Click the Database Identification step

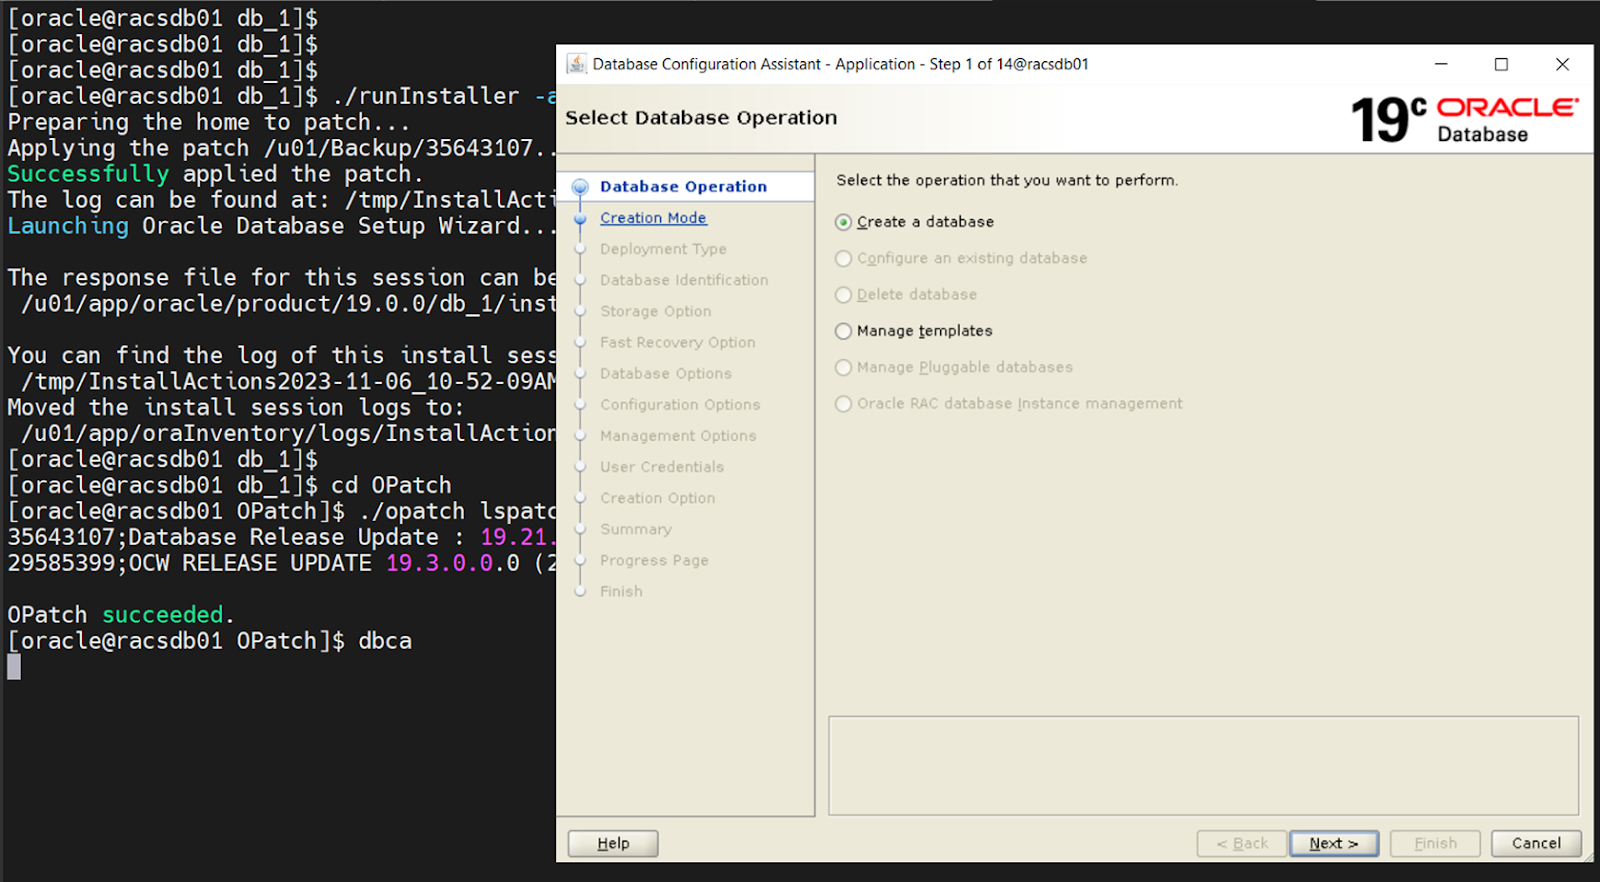click(684, 280)
